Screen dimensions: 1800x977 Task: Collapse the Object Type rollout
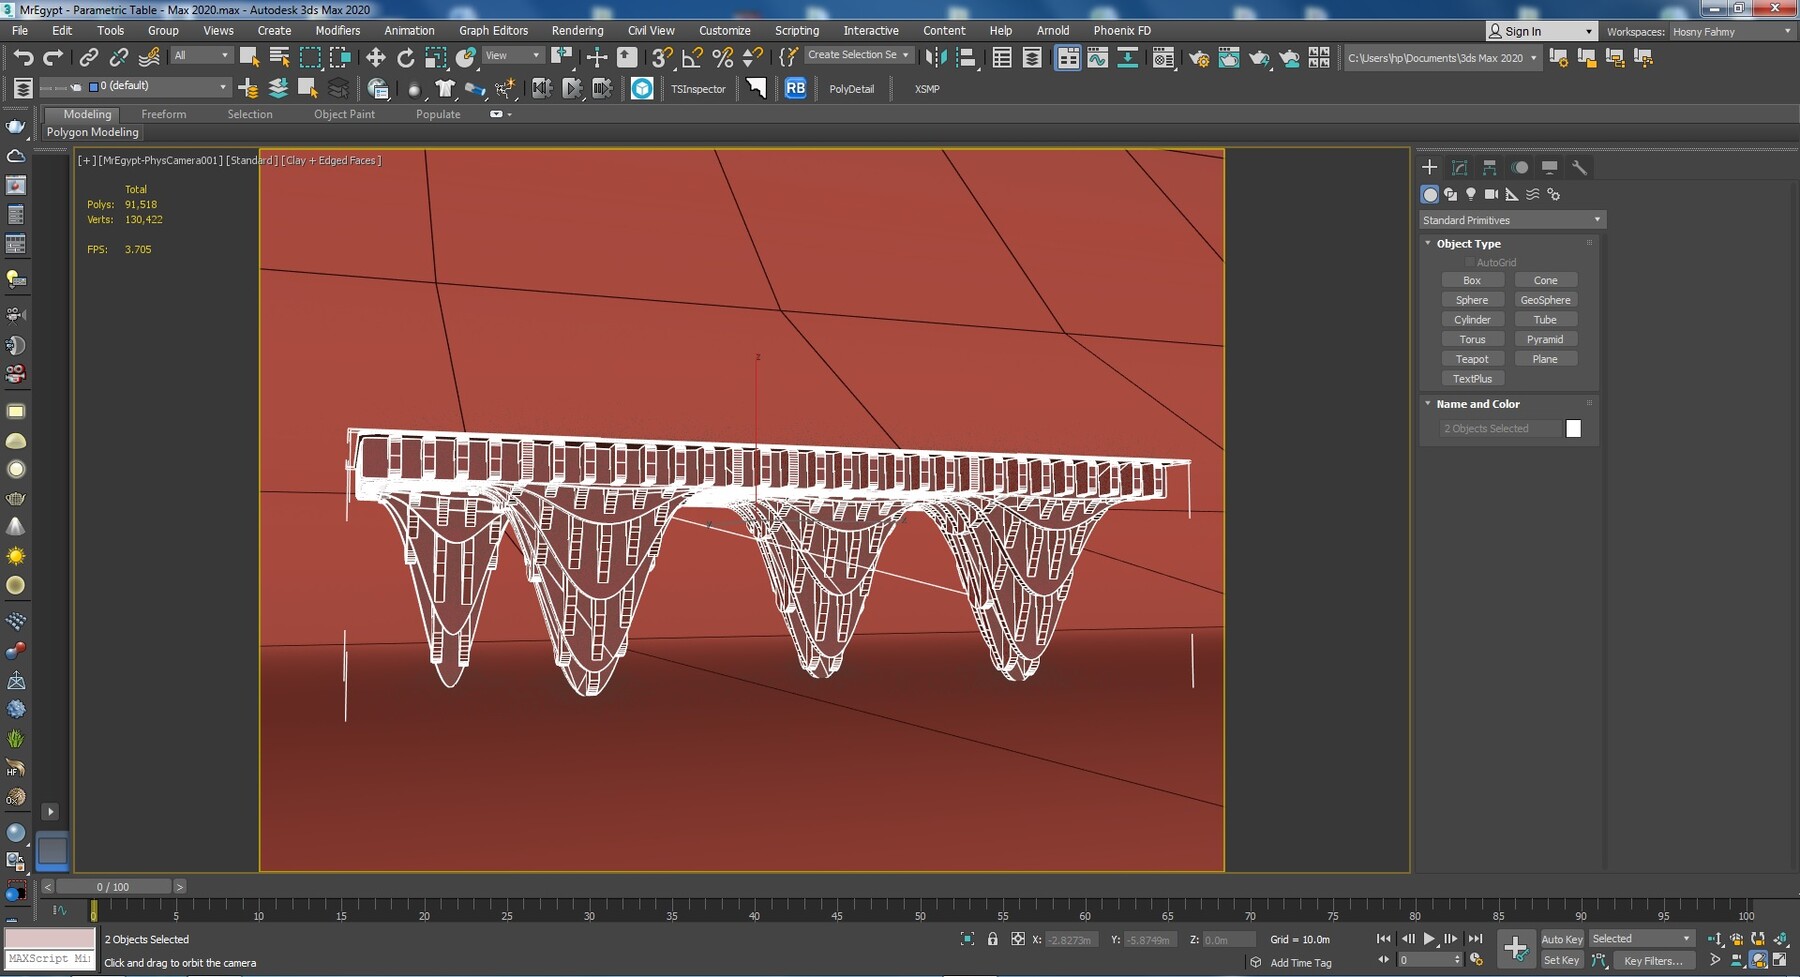click(1428, 243)
